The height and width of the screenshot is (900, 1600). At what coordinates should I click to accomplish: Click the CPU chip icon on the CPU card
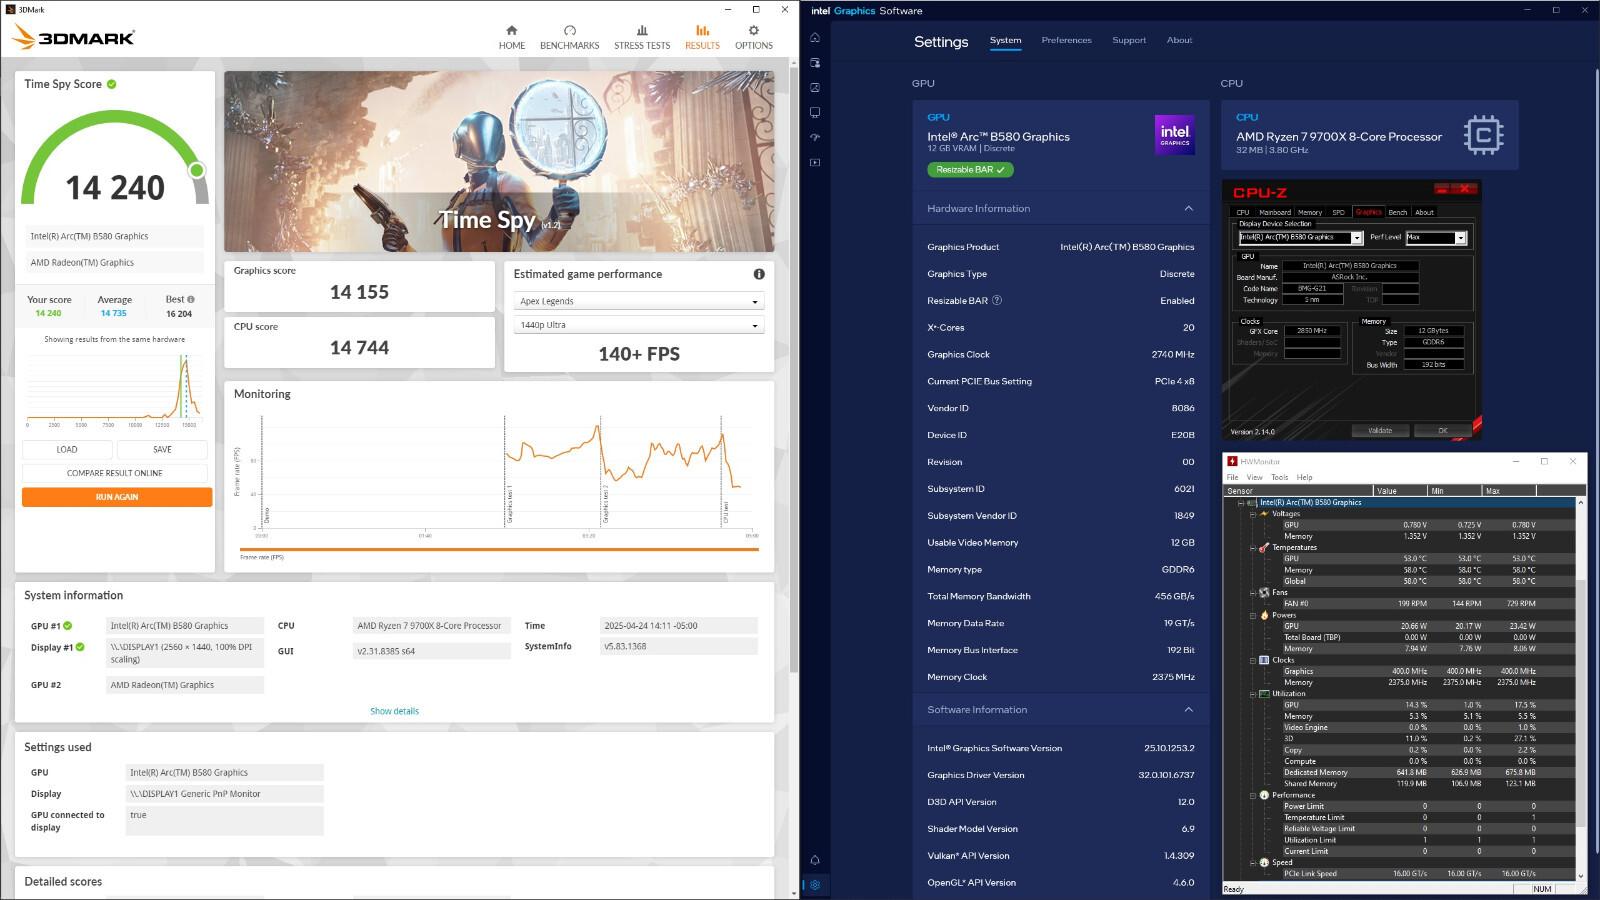pyautogui.click(x=1483, y=135)
